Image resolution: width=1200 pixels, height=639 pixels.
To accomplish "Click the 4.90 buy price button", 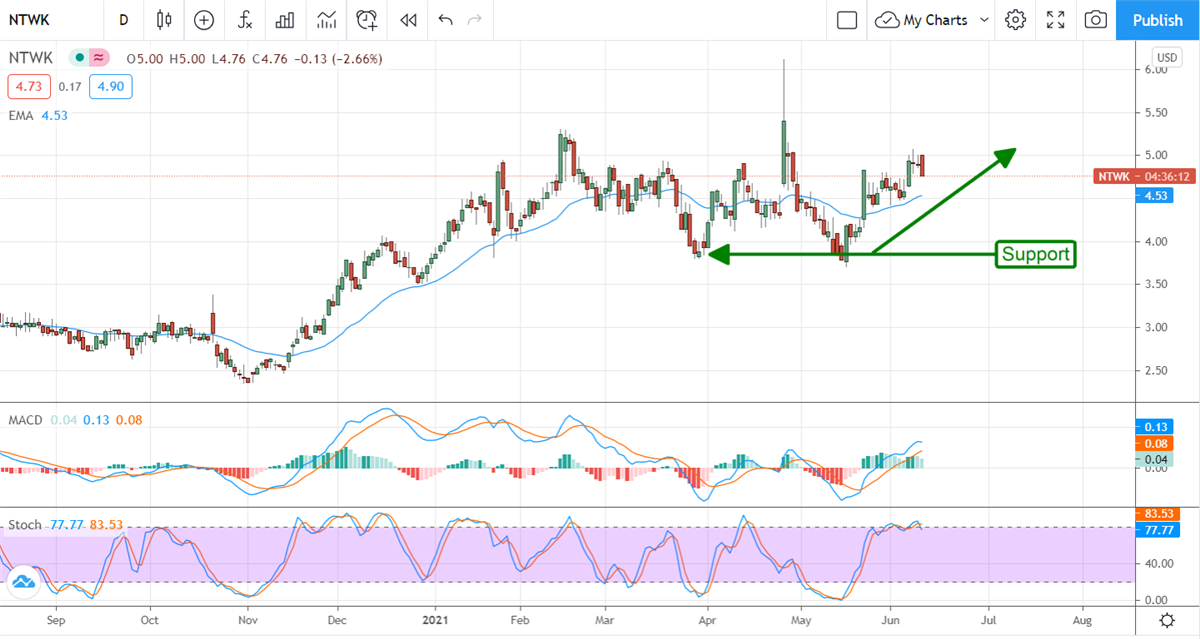I will click(110, 87).
